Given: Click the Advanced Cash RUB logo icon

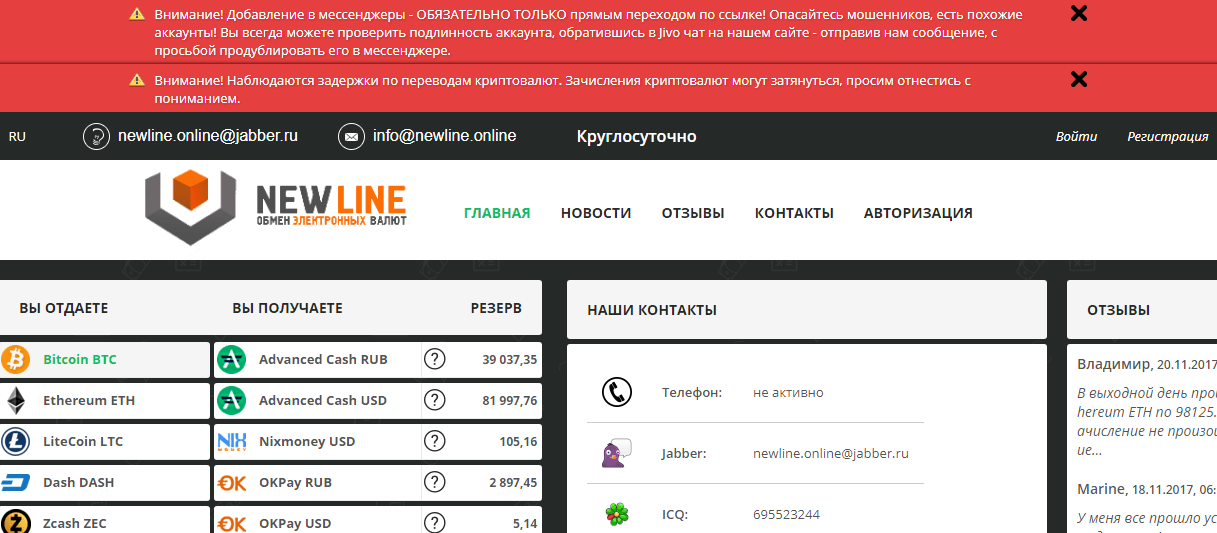Looking at the screenshot, I should pos(232,359).
